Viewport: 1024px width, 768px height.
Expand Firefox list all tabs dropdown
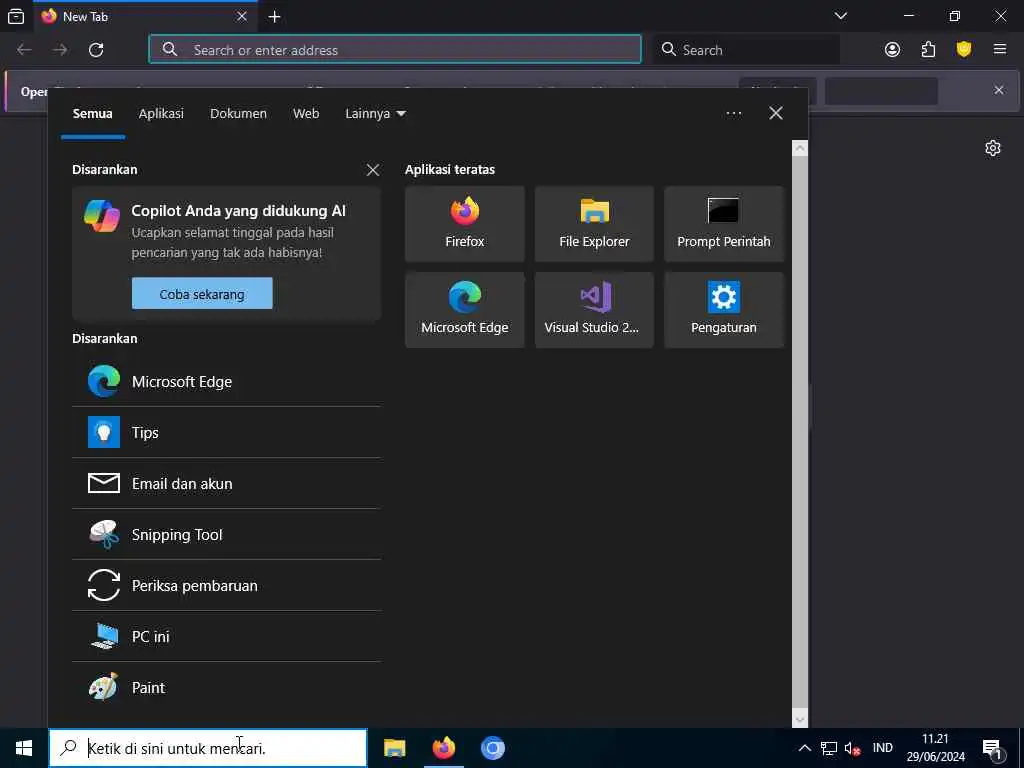pyautogui.click(x=840, y=16)
